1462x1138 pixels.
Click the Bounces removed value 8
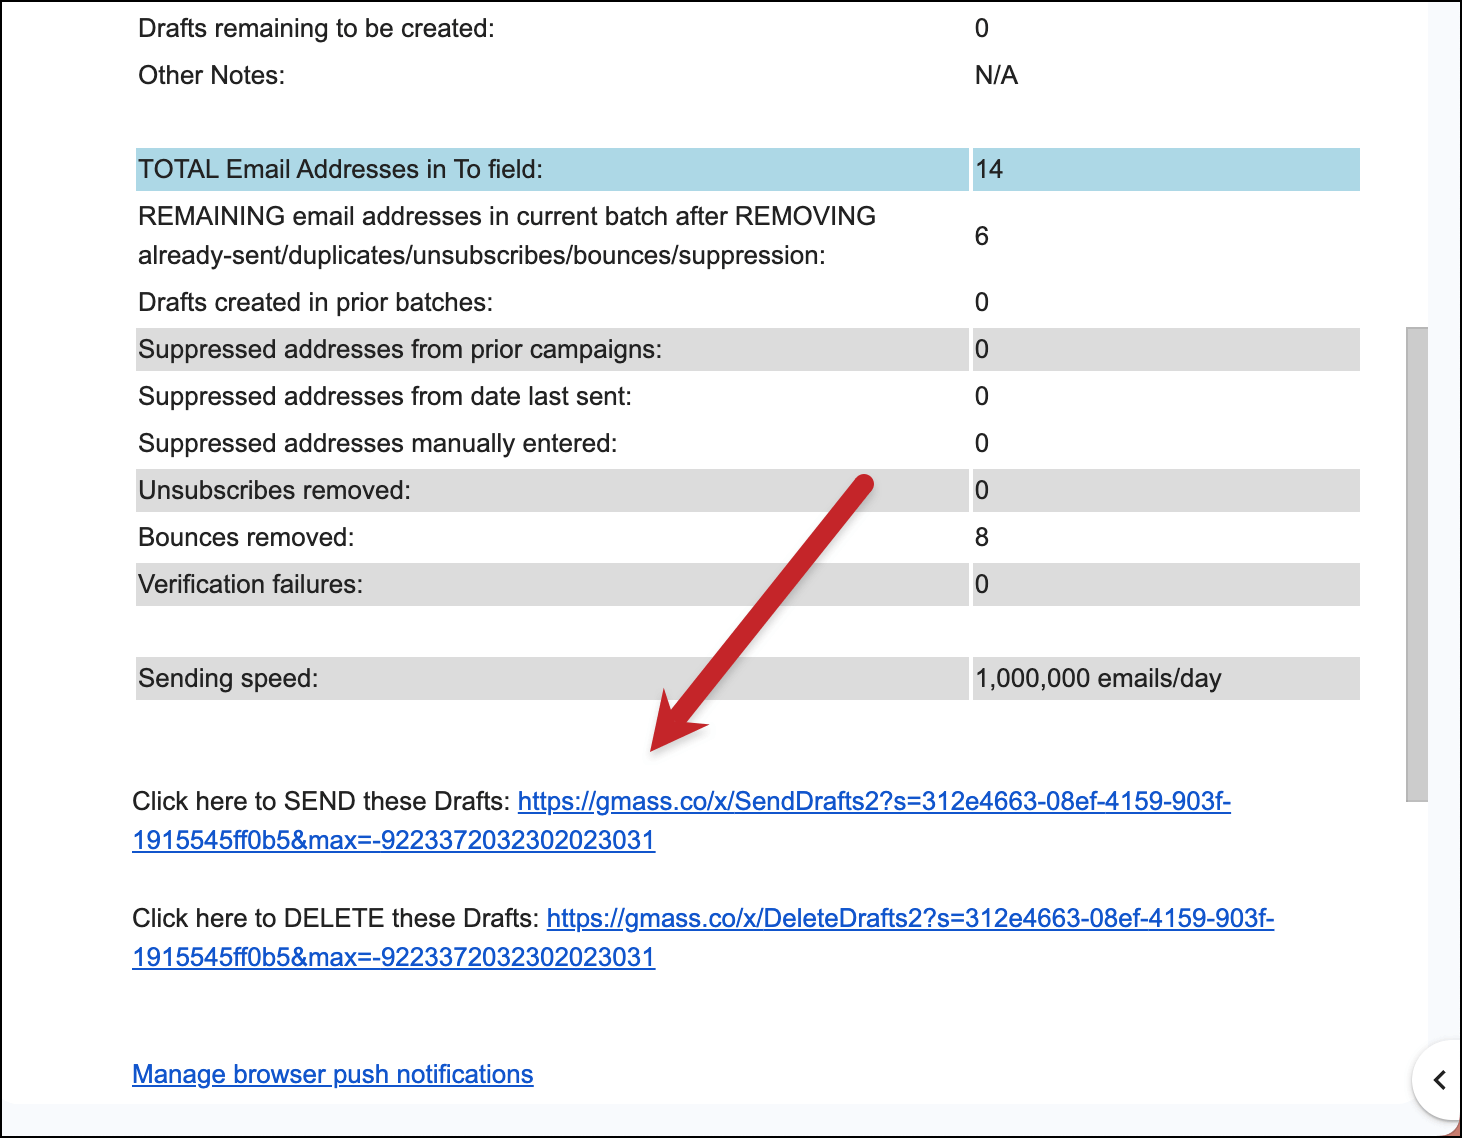tap(982, 537)
